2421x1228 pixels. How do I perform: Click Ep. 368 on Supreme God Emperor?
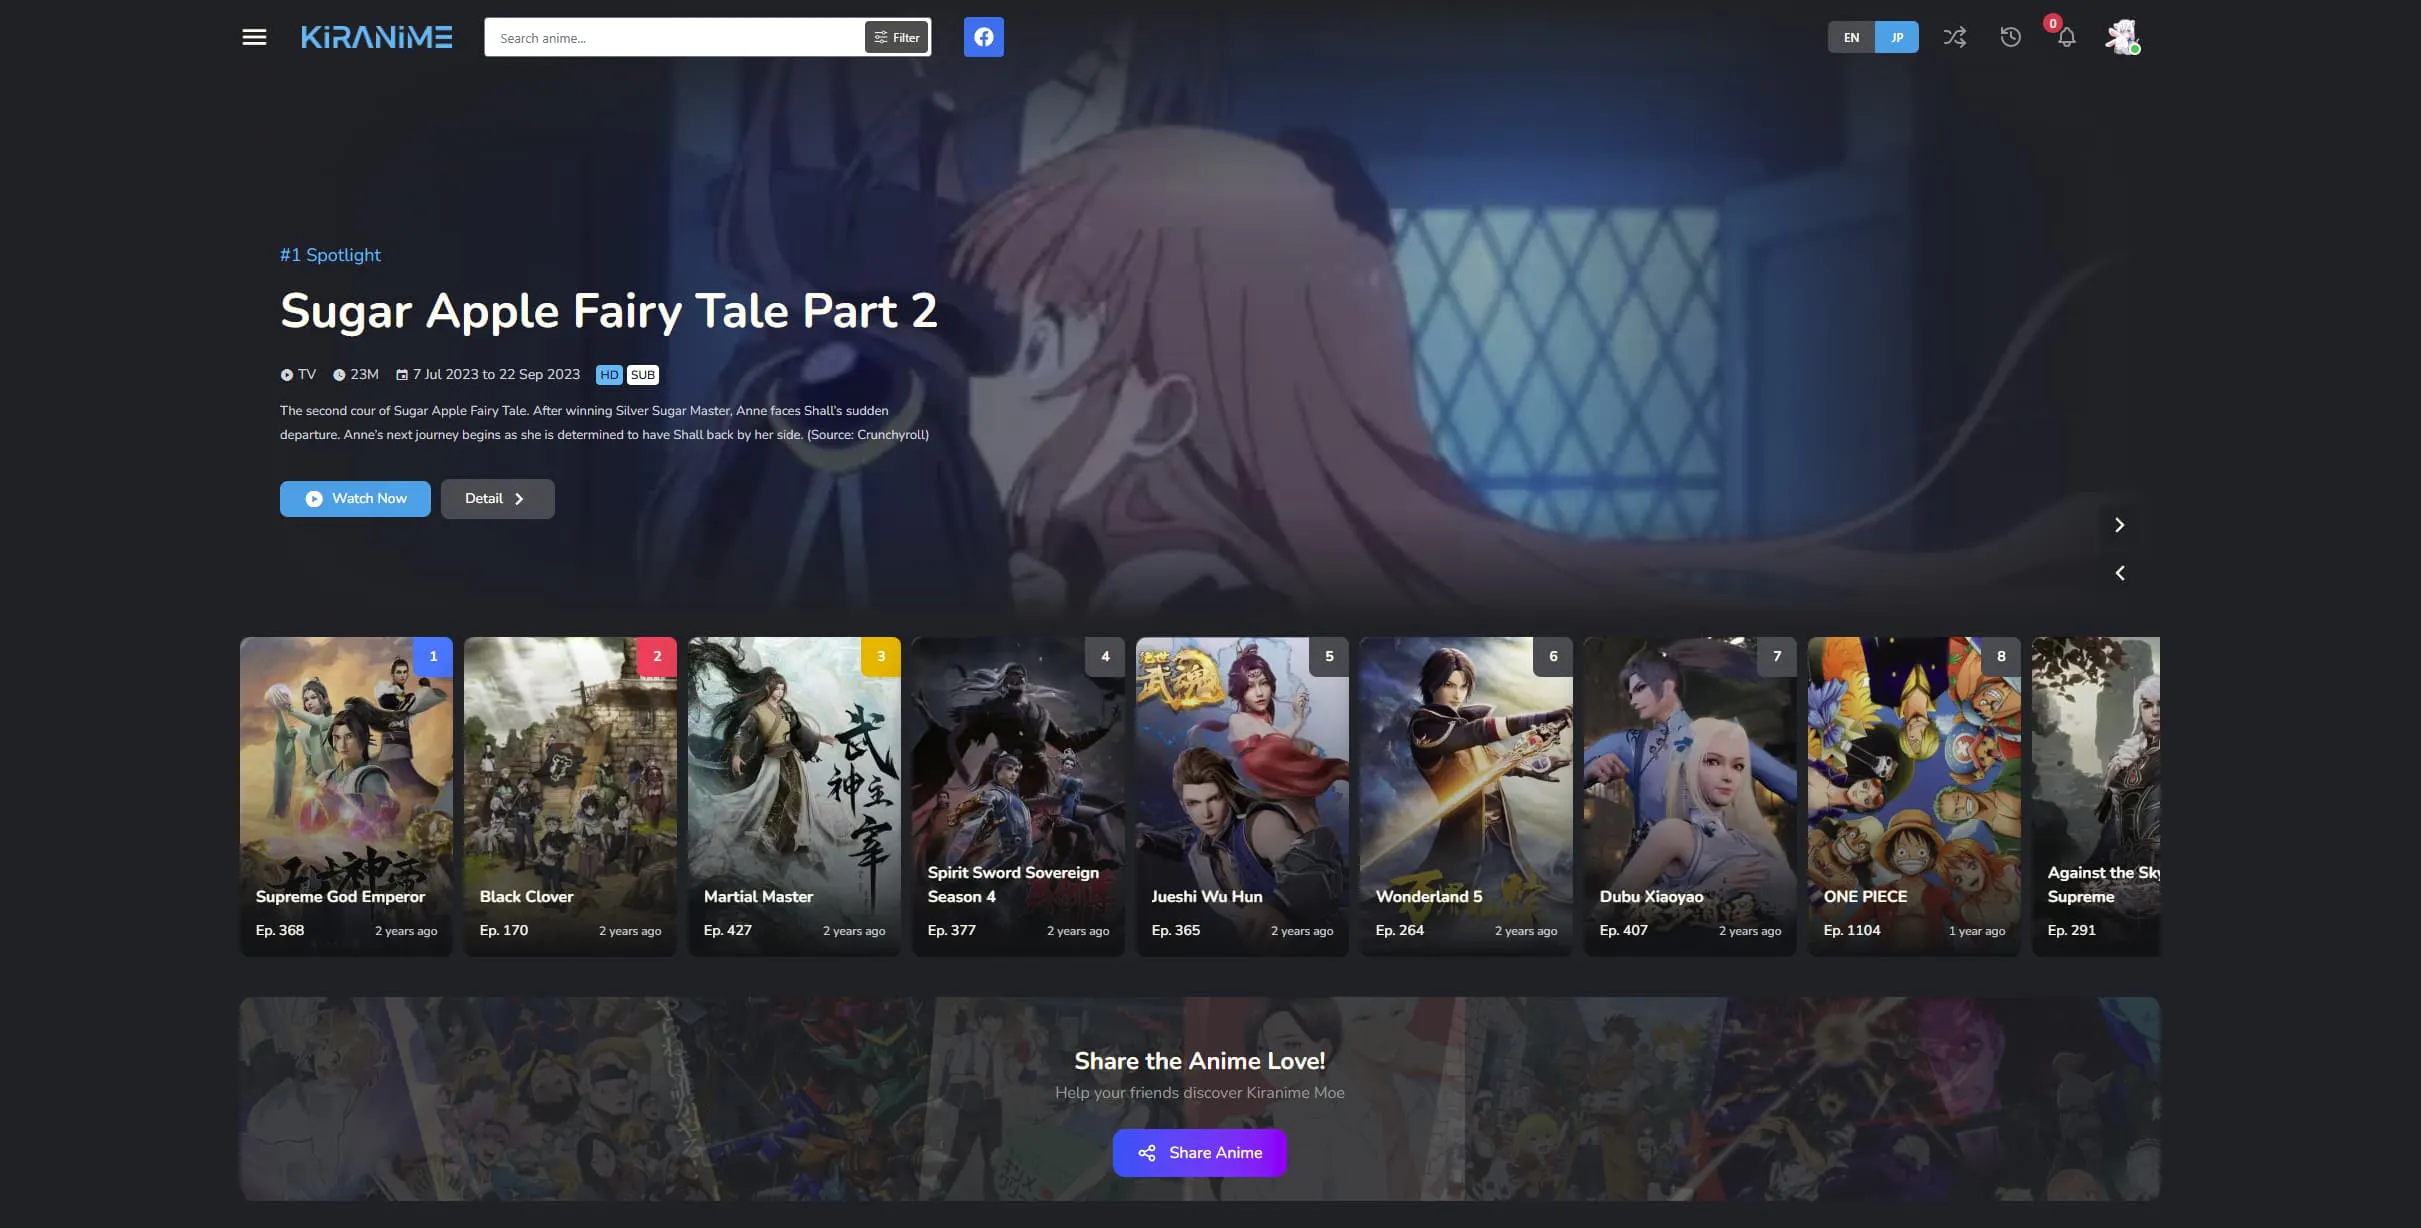coord(280,930)
